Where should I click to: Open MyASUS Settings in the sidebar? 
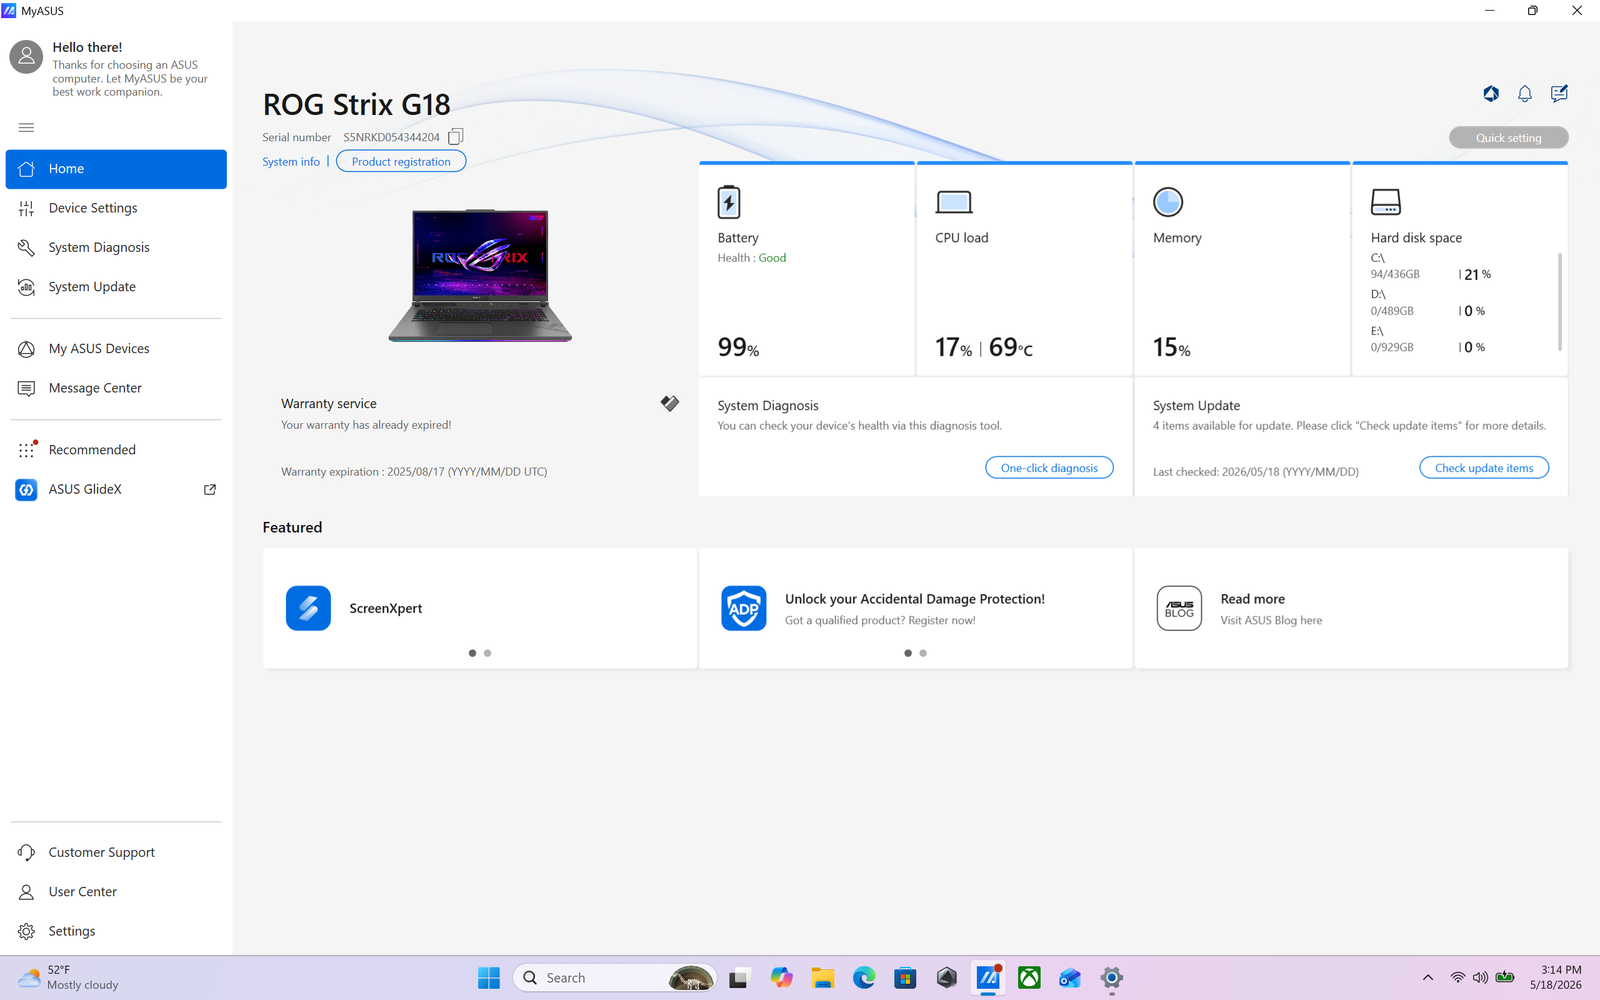click(x=116, y=931)
